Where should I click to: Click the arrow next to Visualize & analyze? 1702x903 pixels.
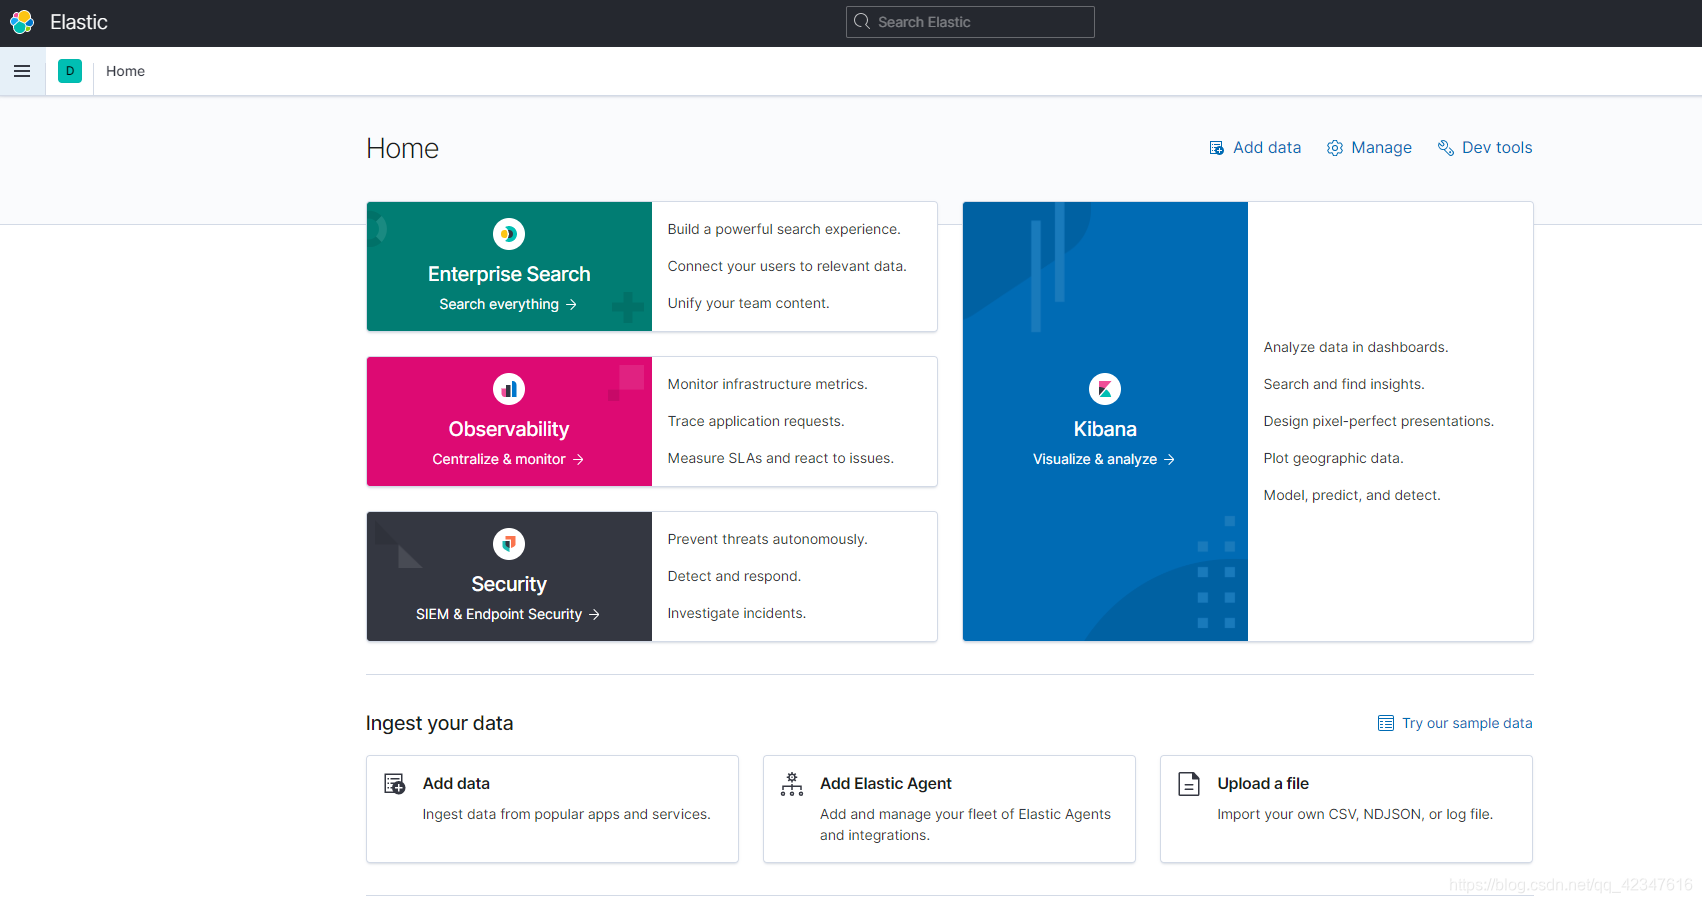[x=1169, y=459]
